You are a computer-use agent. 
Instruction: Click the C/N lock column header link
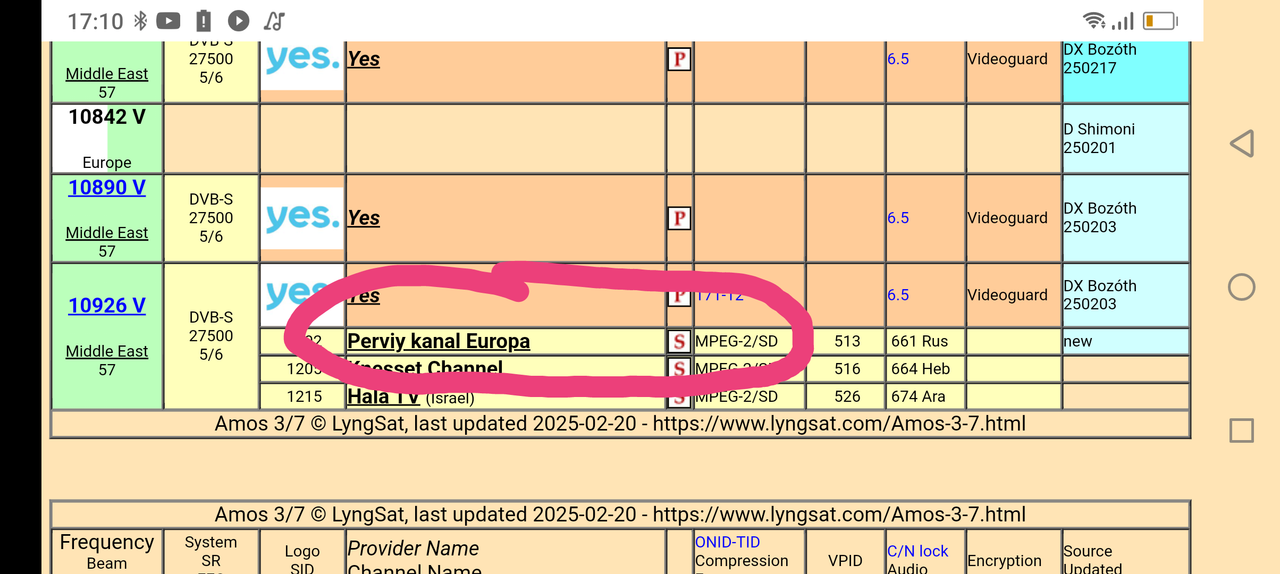918,551
